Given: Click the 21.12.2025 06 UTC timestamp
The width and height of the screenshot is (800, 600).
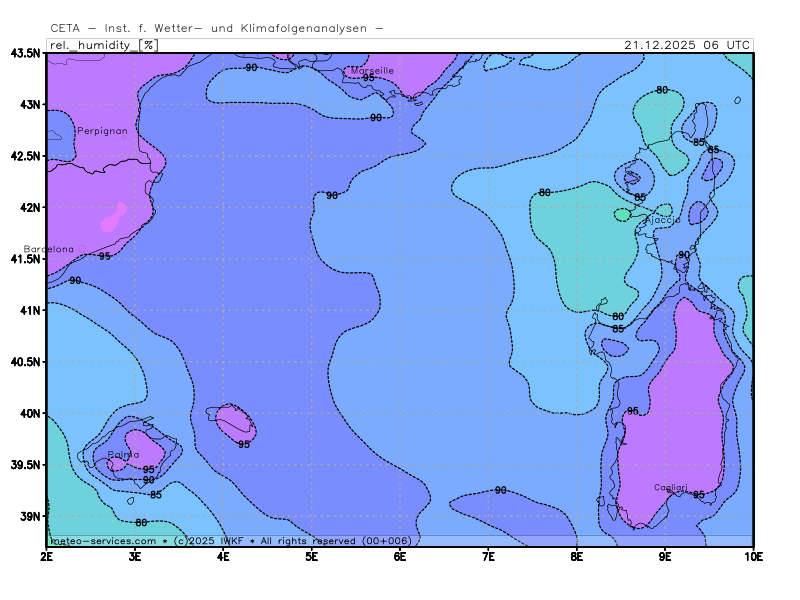Looking at the screenshot, I should 686,45.
